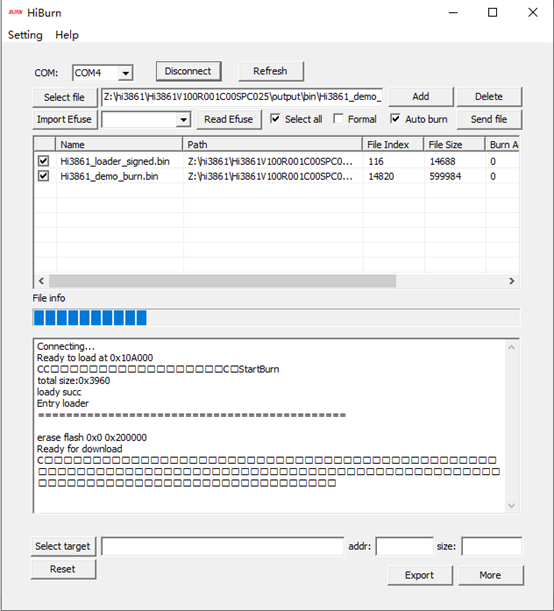Open the Setting menu
The image size is (554, 611).
click(x=25, y=35)
